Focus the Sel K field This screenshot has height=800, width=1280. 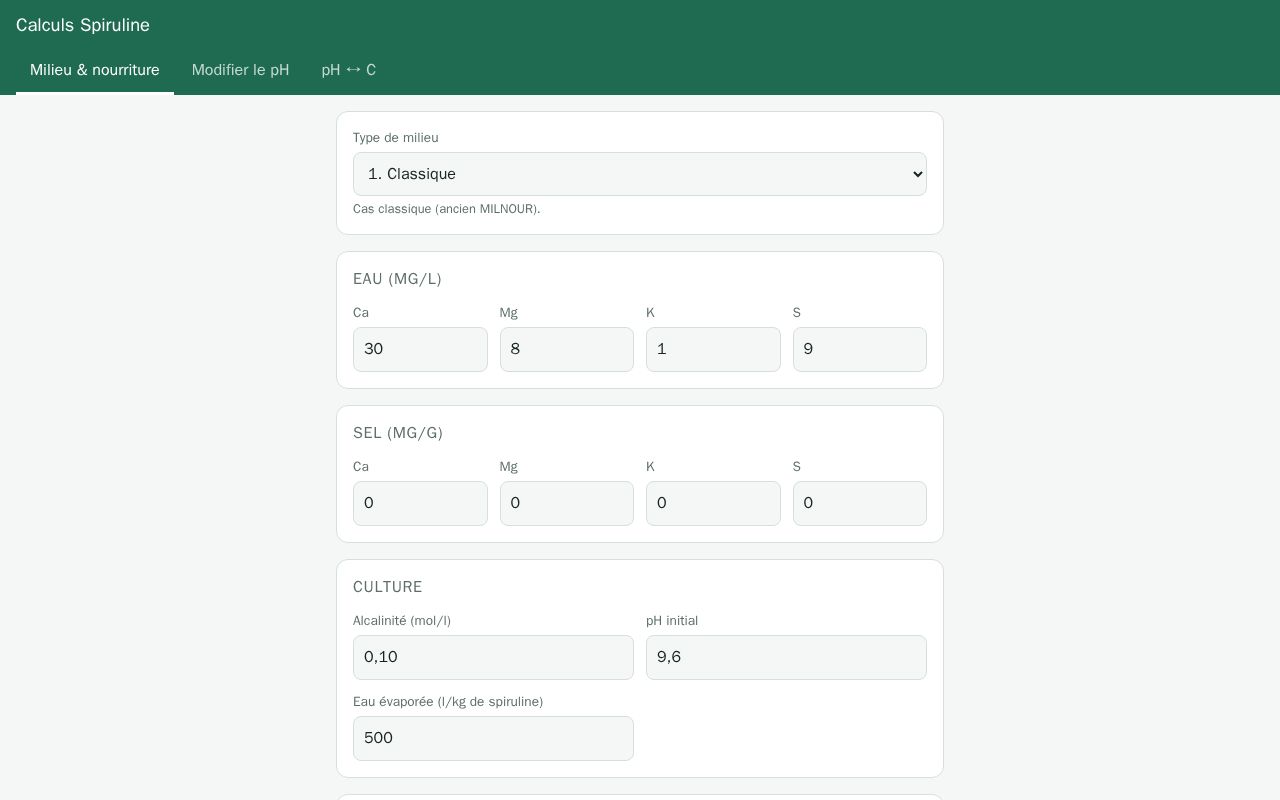pyautogui.click(x=713, y=503)
